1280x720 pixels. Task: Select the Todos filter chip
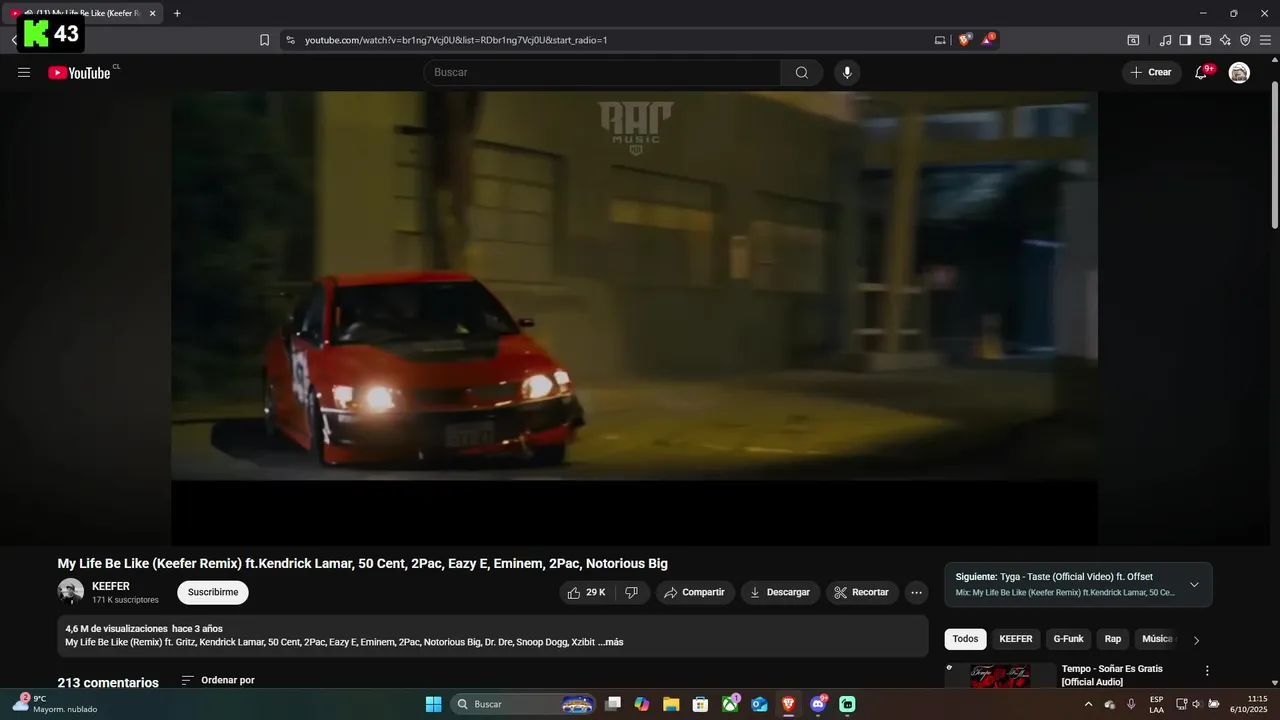point(965,639)
